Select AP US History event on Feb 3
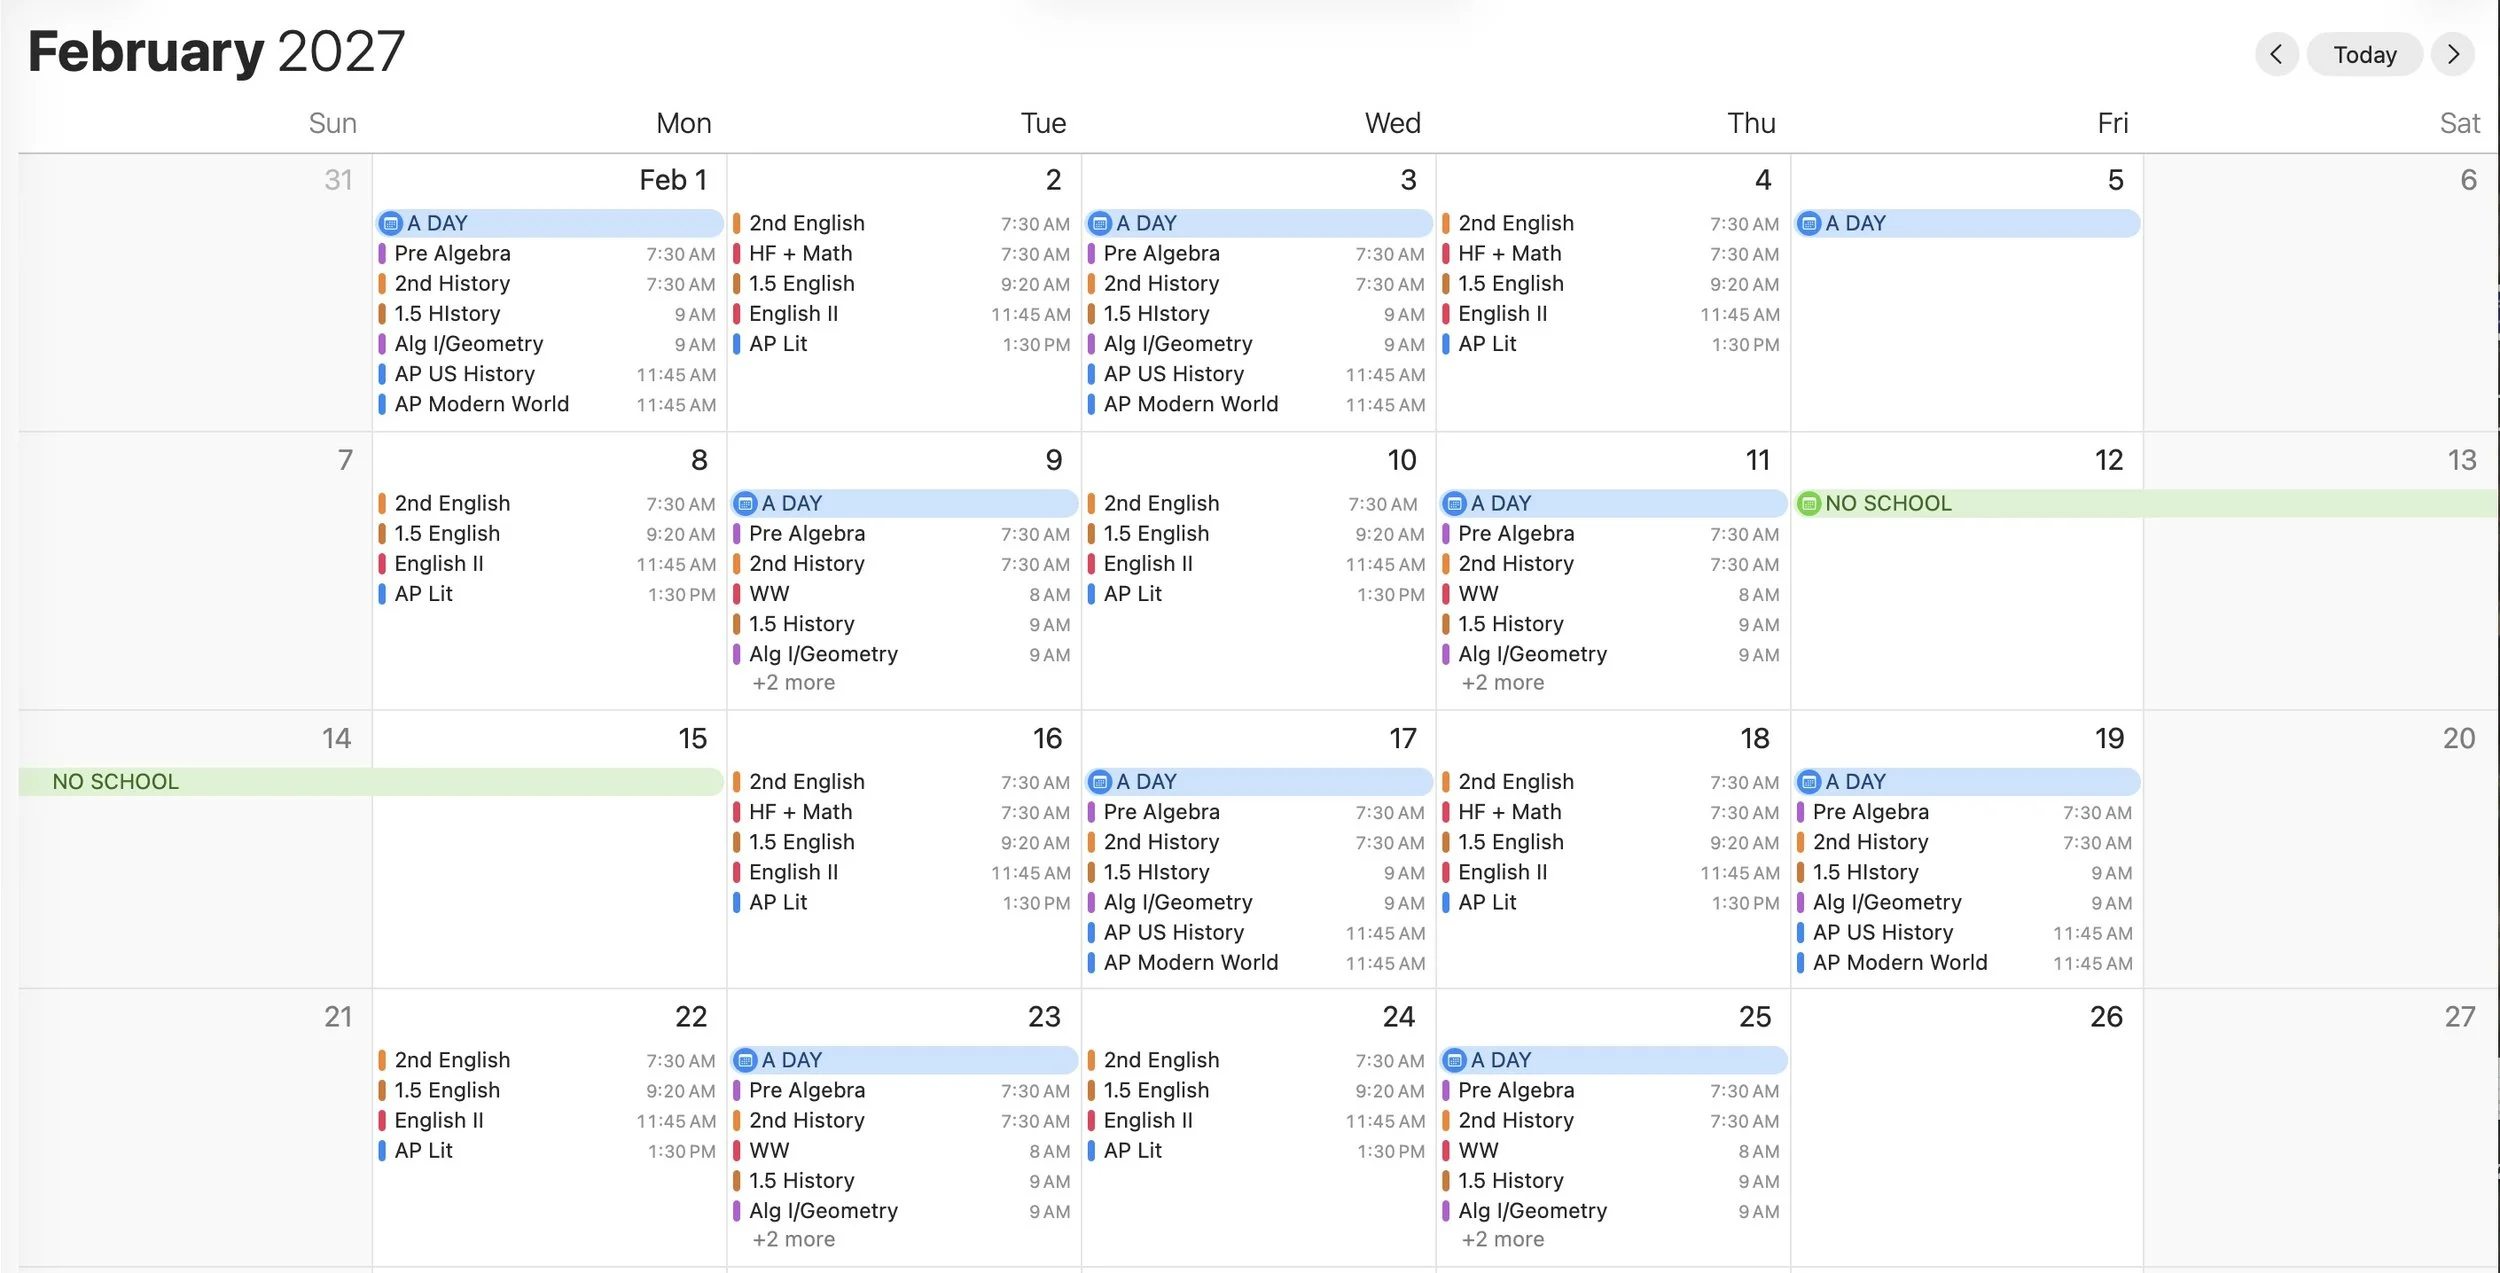Image resolution: width=2500 pixels, height=1273 pixels. coord(1258,374)
